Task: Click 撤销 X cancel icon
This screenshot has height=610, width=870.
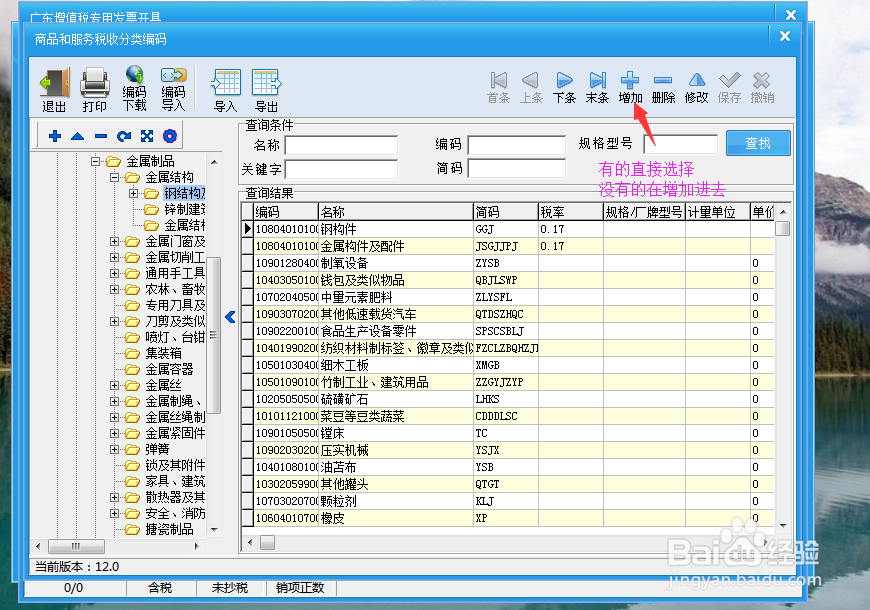Action: (x=762, y=80)
